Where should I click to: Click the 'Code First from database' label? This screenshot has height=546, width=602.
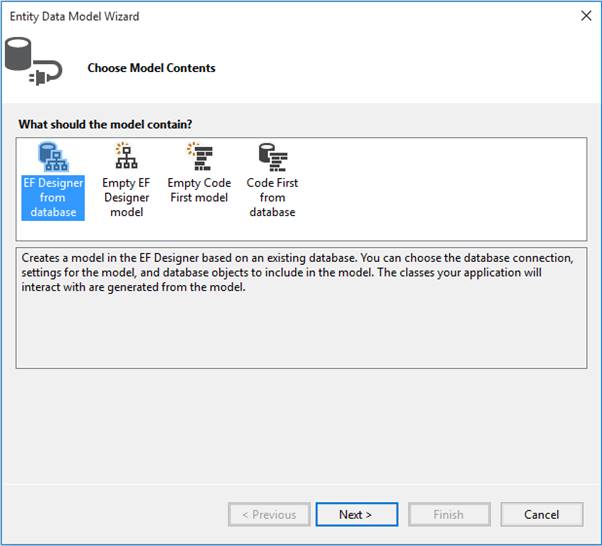272,198
